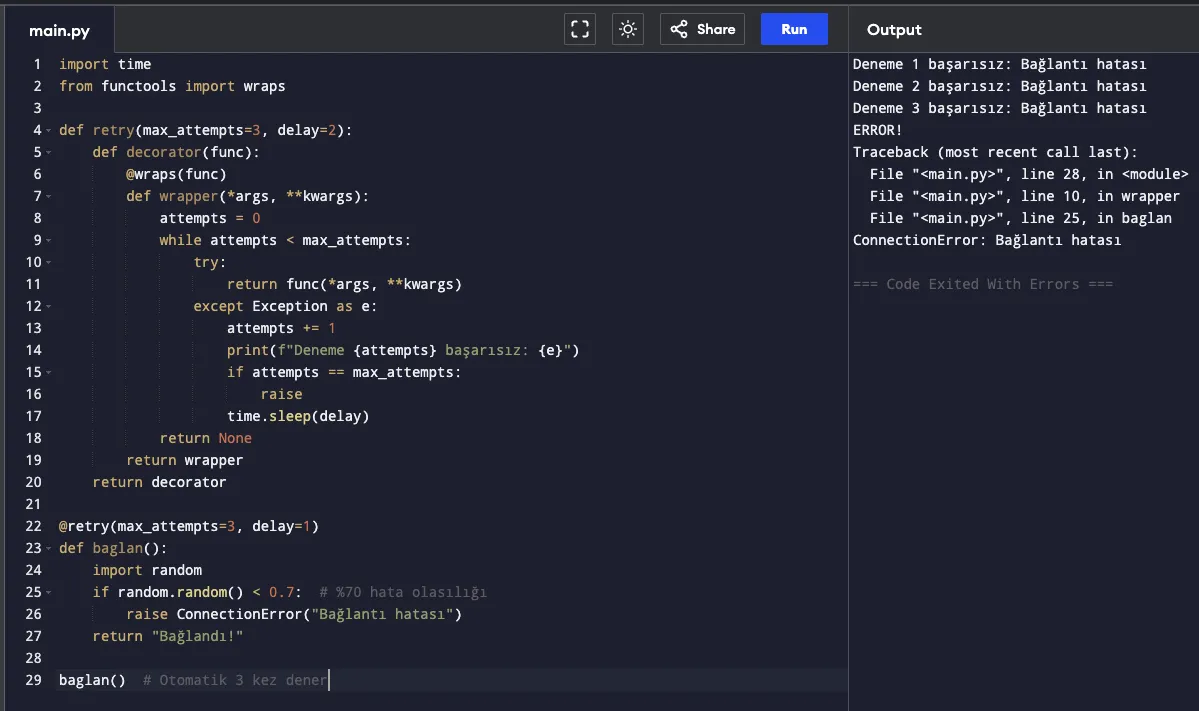Fold the while loop at line 9
The height and width of the screenshot is (711, 1199).
click(x=48, y=240)
